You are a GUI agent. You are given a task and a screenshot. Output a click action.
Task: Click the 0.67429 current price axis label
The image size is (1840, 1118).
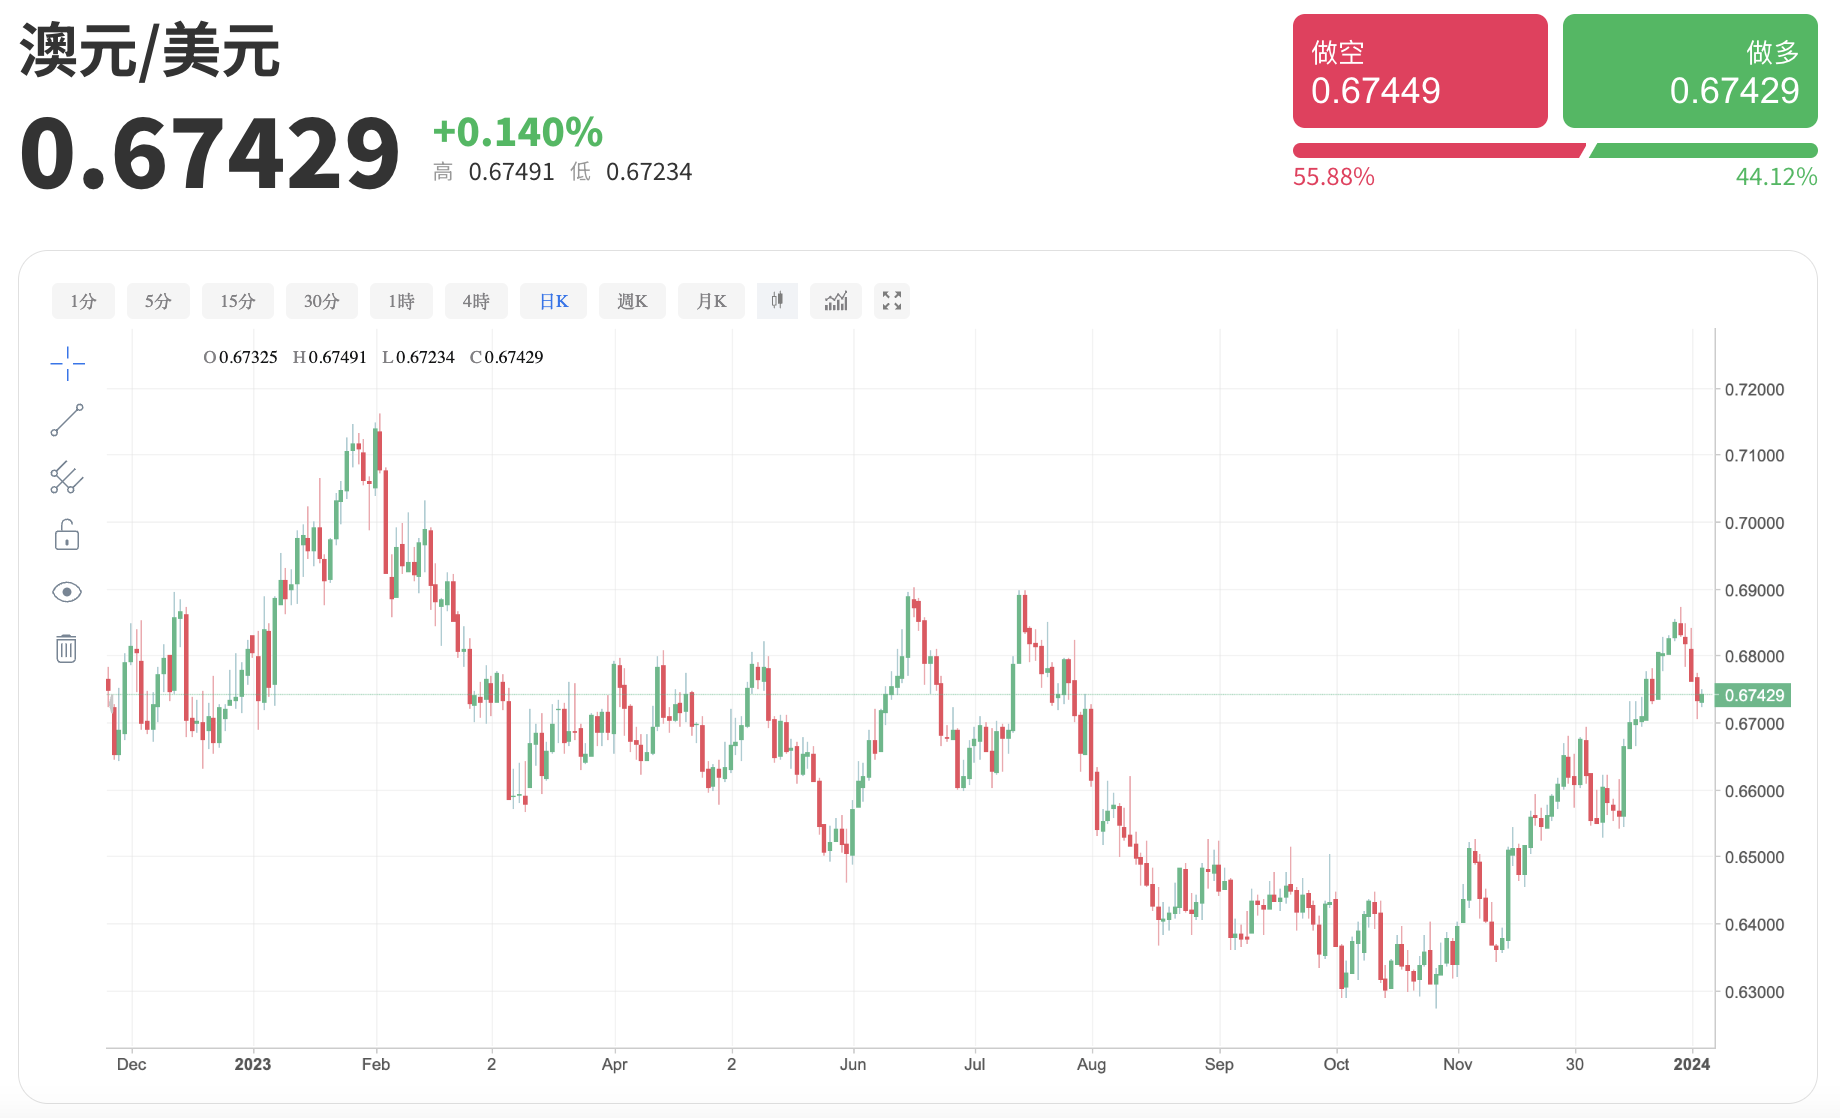click(1754, 695)
